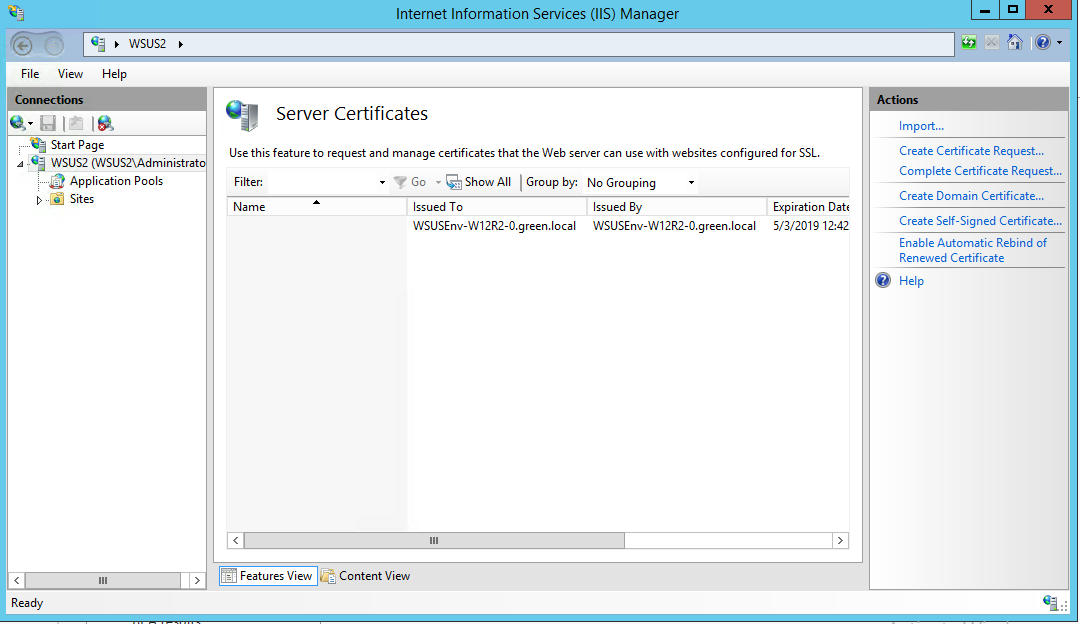This screenshot has height=624, width=1080.
Task: Click the Show All button label
Action: 488,182
